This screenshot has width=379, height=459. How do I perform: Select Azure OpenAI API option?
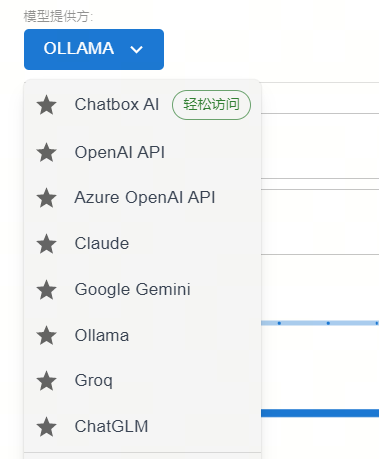[143, 198]
